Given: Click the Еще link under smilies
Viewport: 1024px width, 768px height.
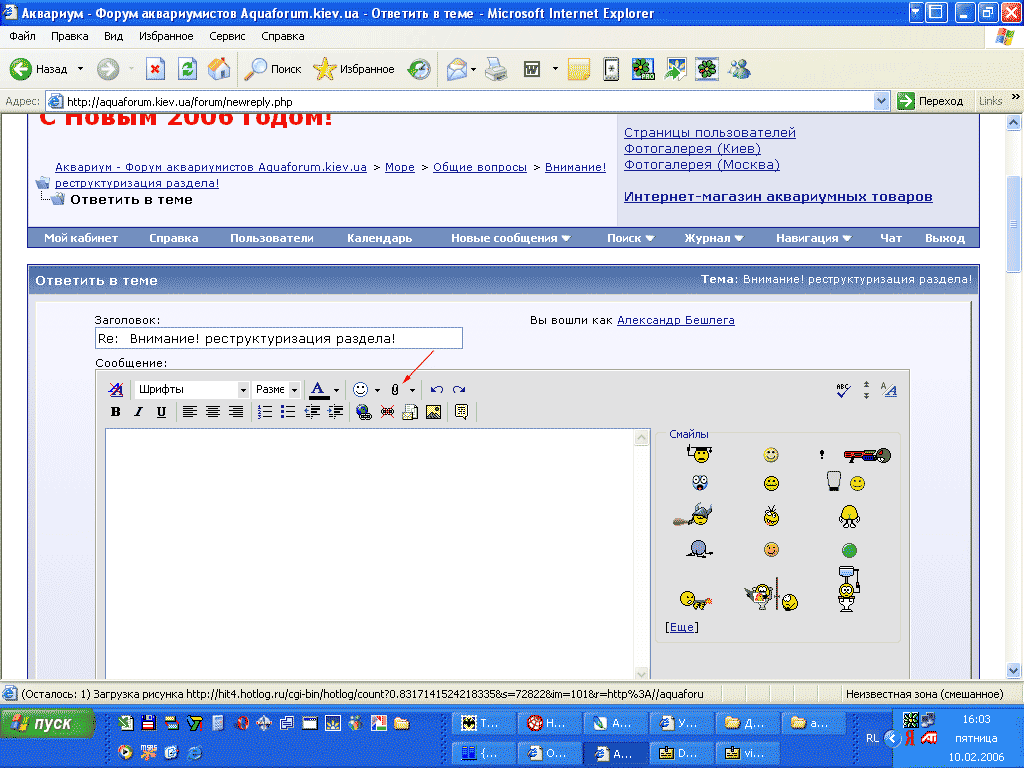Looking at the screenshot, I should click(x=682, y=627).
